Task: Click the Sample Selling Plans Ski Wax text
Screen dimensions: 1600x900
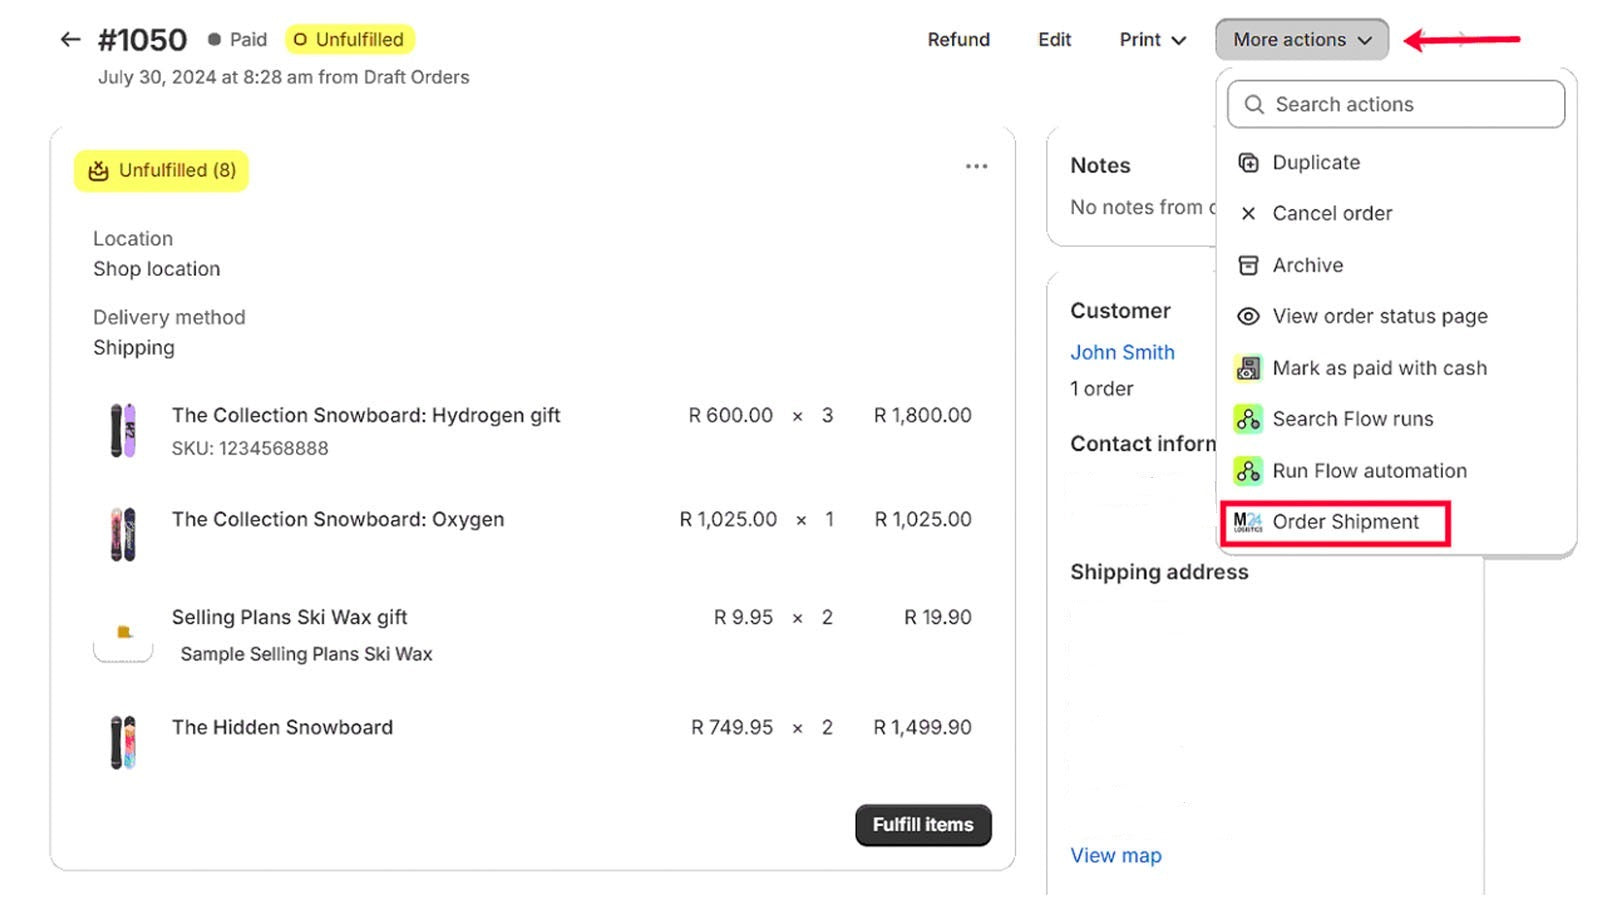Action: pos(306,654)
